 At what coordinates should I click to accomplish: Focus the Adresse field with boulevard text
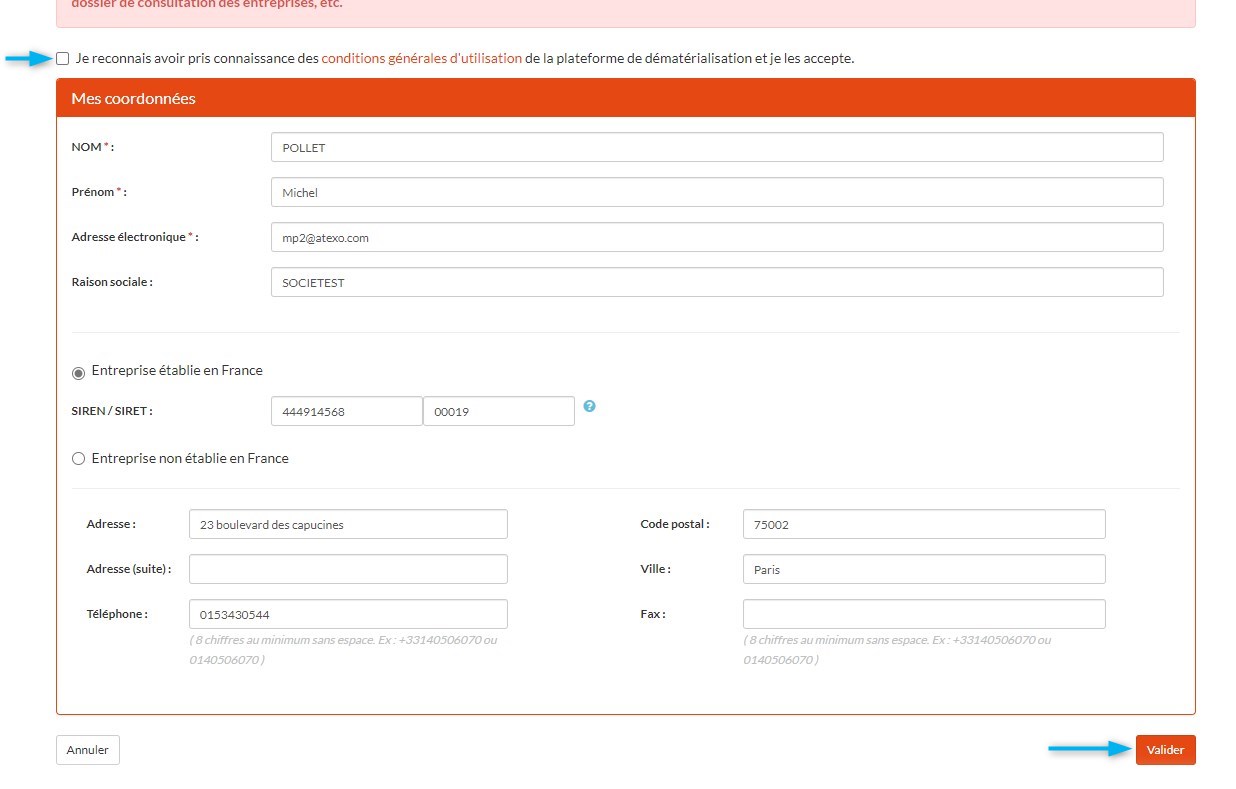(x=348, y=524)
